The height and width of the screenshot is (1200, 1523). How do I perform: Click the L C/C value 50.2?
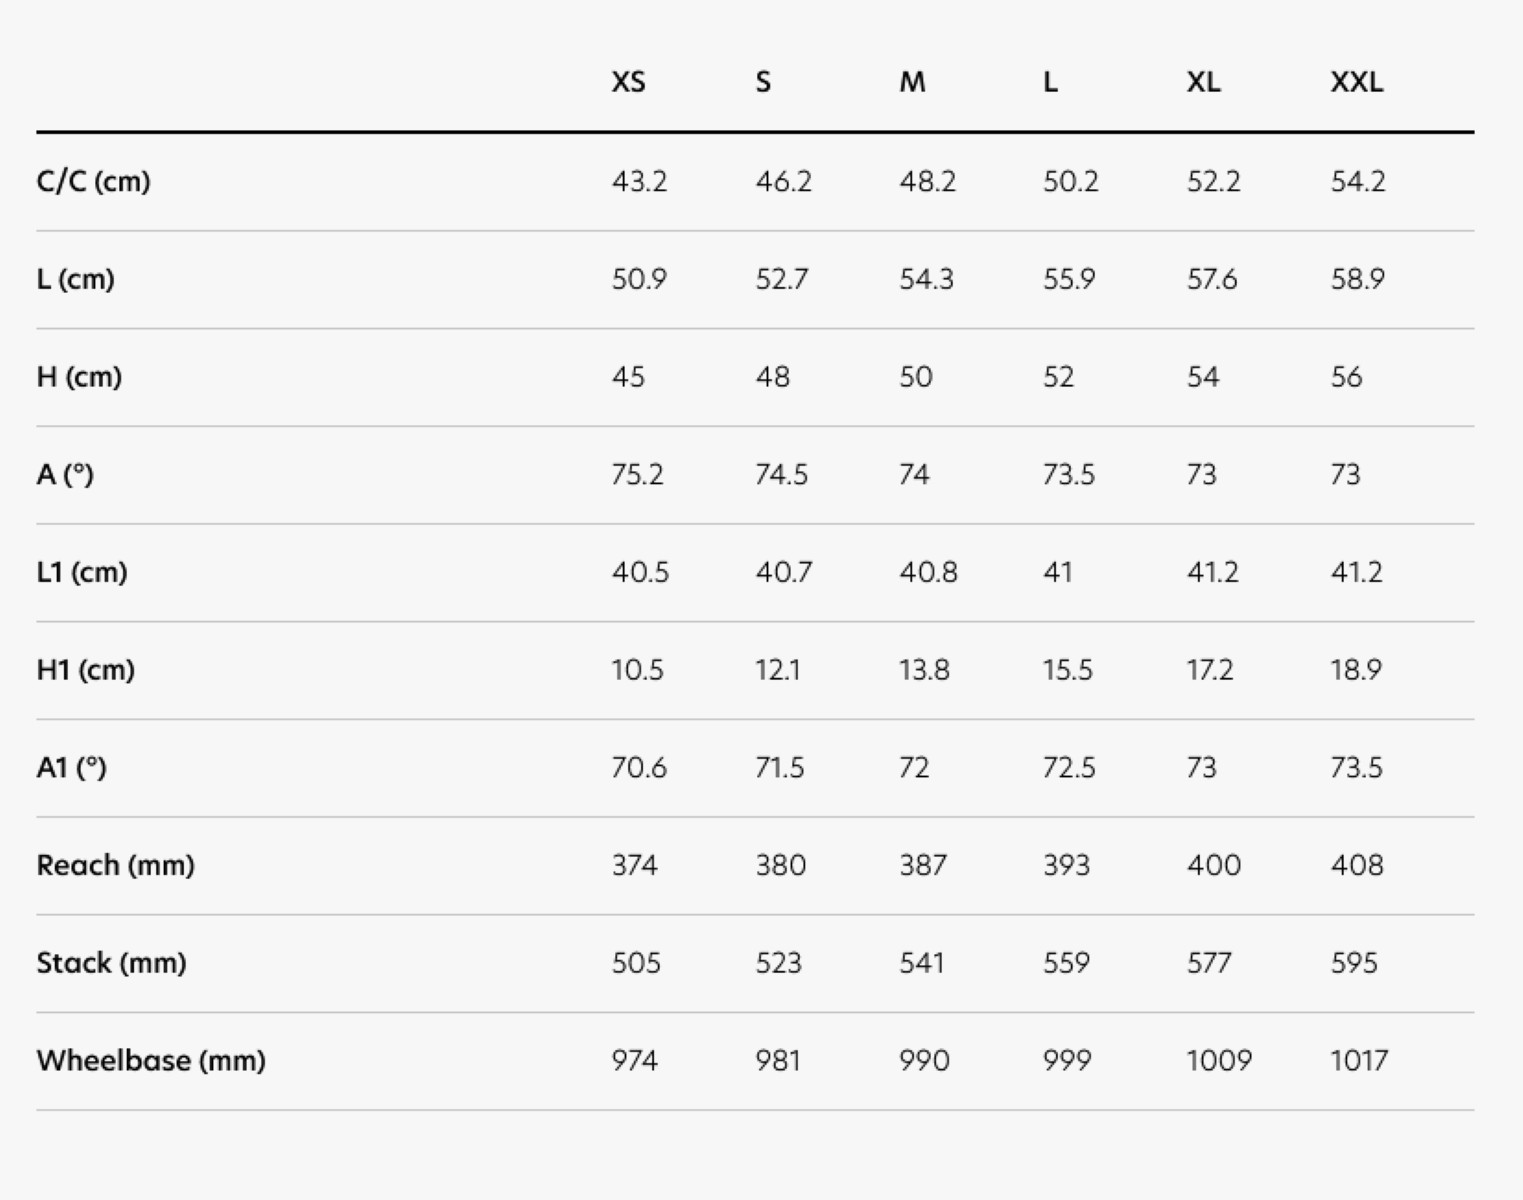pyautogui.click(x=1070, y=182)
